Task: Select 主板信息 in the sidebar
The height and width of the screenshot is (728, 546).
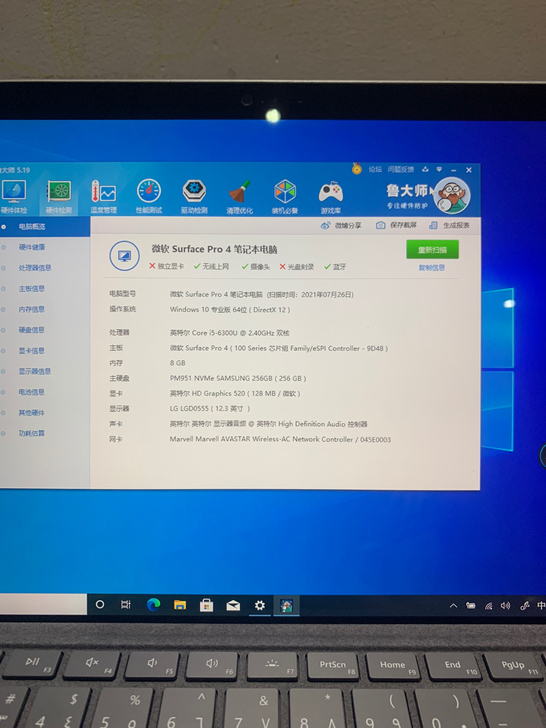Action: (32, 289)
